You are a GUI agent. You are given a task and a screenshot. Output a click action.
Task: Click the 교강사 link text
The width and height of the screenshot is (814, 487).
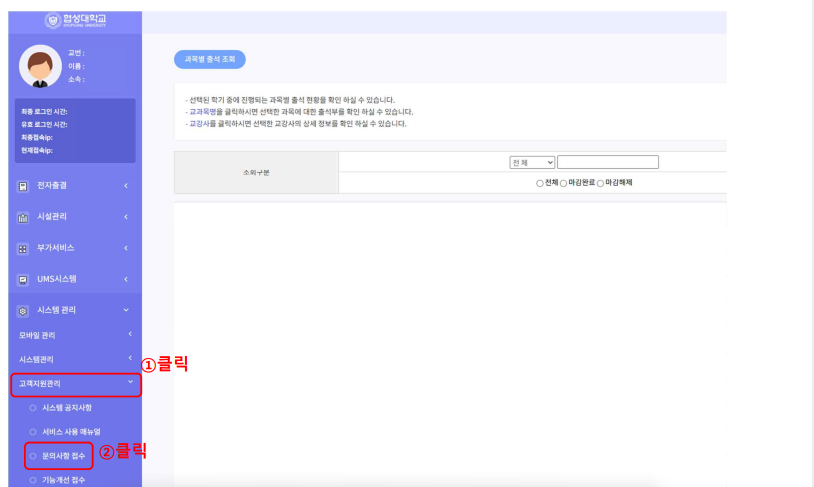199,124
